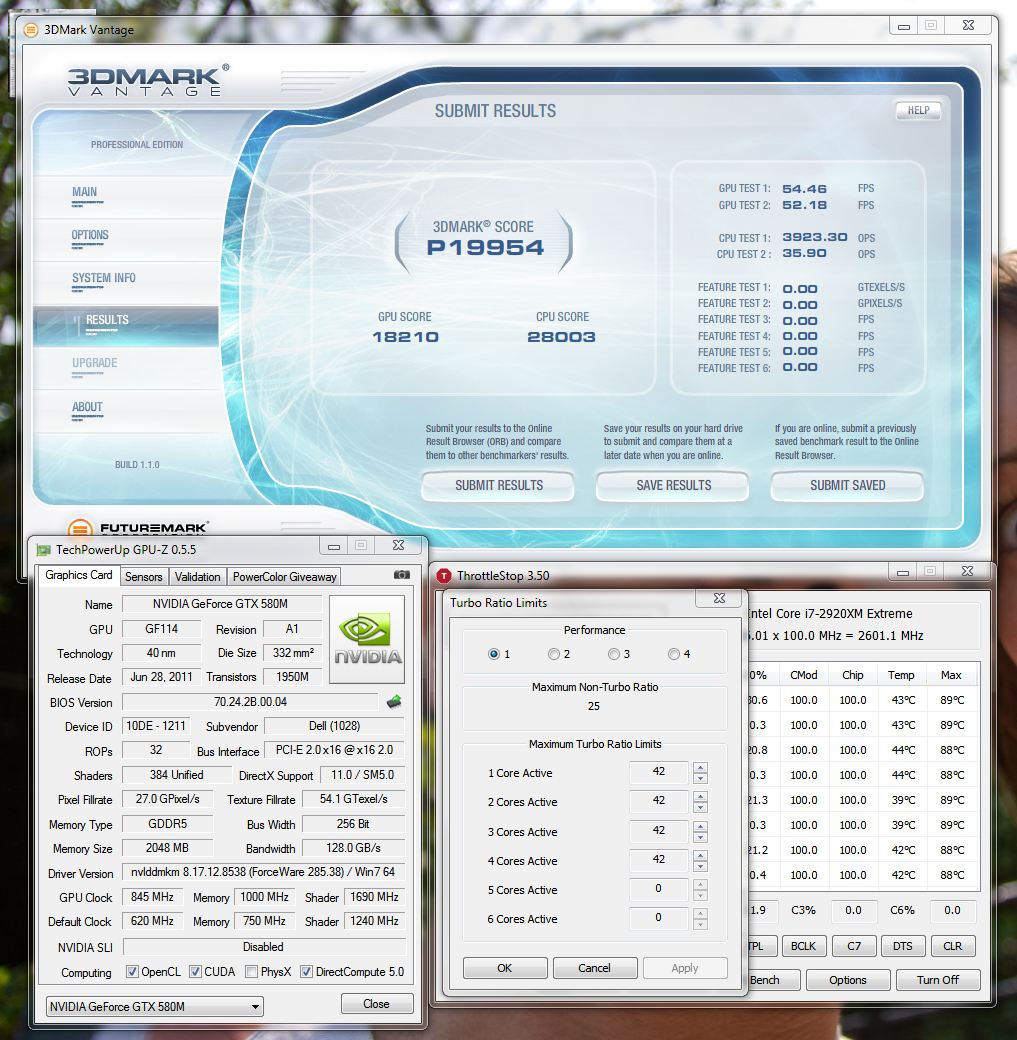Image resolution: width=1017 pixels, height=1040 pixels.
Task: Click the 2 Cores Active ratio field
Action: click(658, 801)
